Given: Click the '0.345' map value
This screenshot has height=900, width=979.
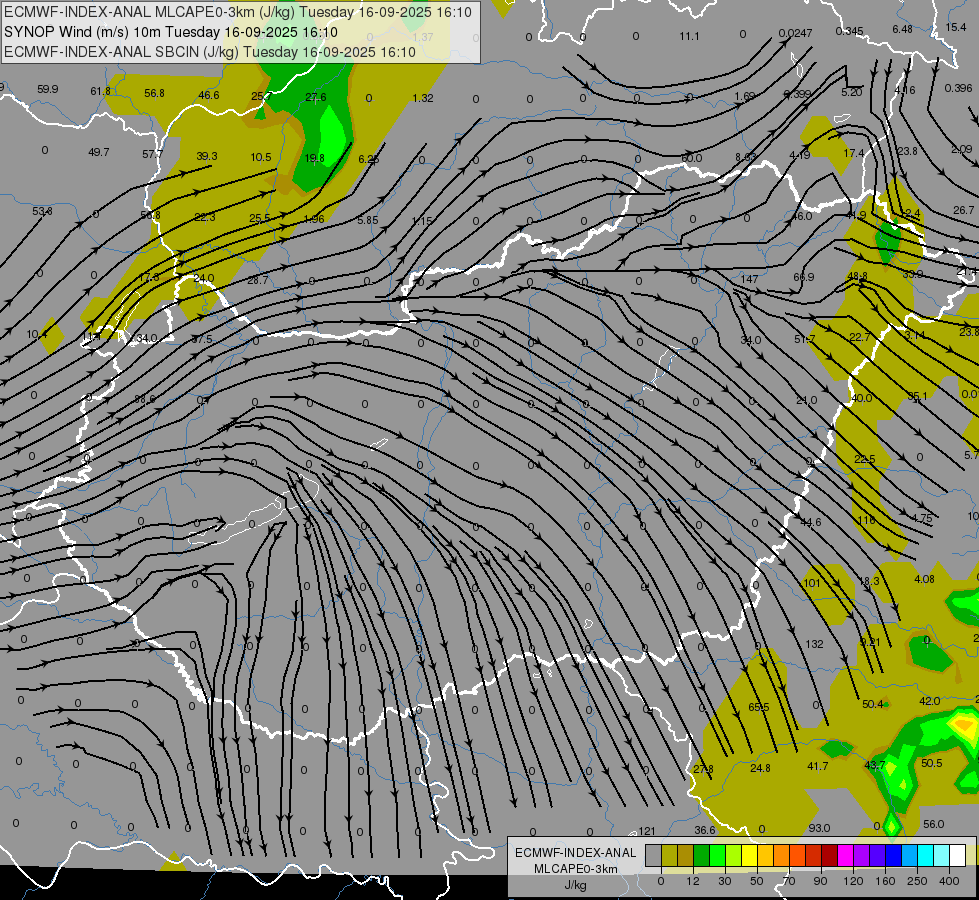Looking at the screenshot, I should [x=849, y=31].
